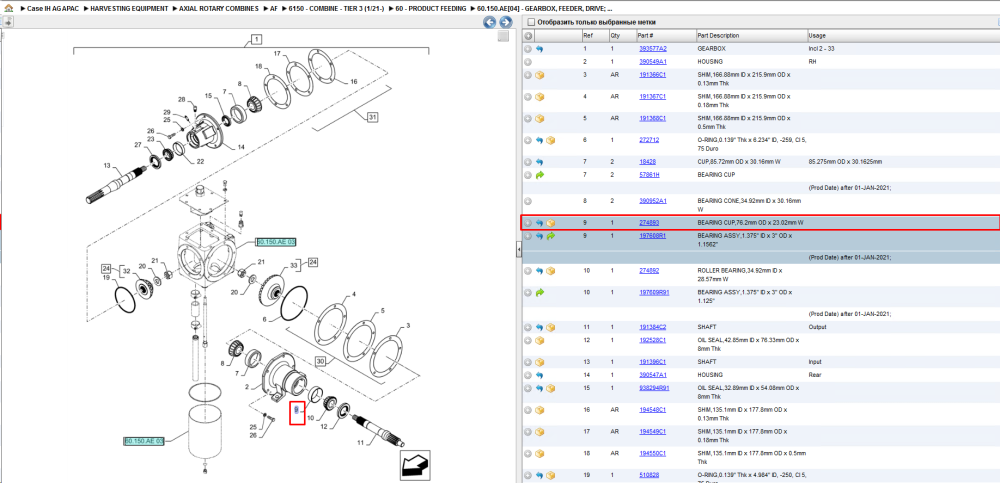Enable 'Отобразить только выбранные метки' checkbox
This screenshot has width=1000, height=483.
pos(531,22)
